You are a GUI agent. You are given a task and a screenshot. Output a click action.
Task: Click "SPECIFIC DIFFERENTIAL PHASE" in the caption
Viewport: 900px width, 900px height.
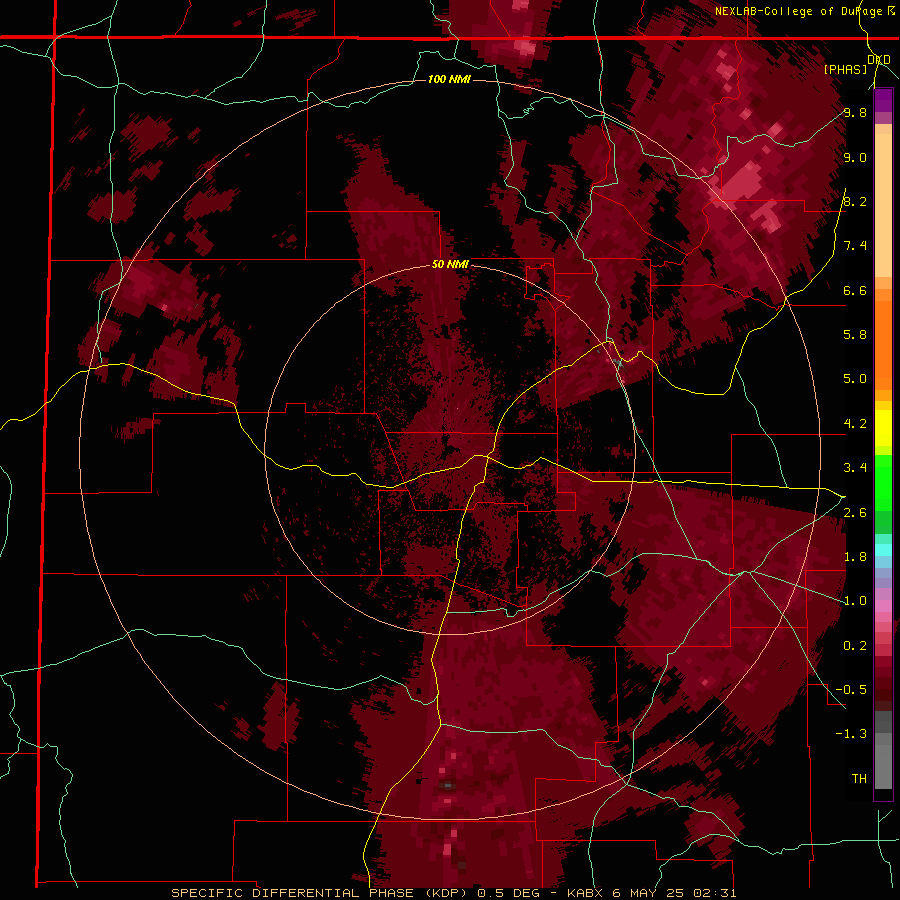pos(292,893)
